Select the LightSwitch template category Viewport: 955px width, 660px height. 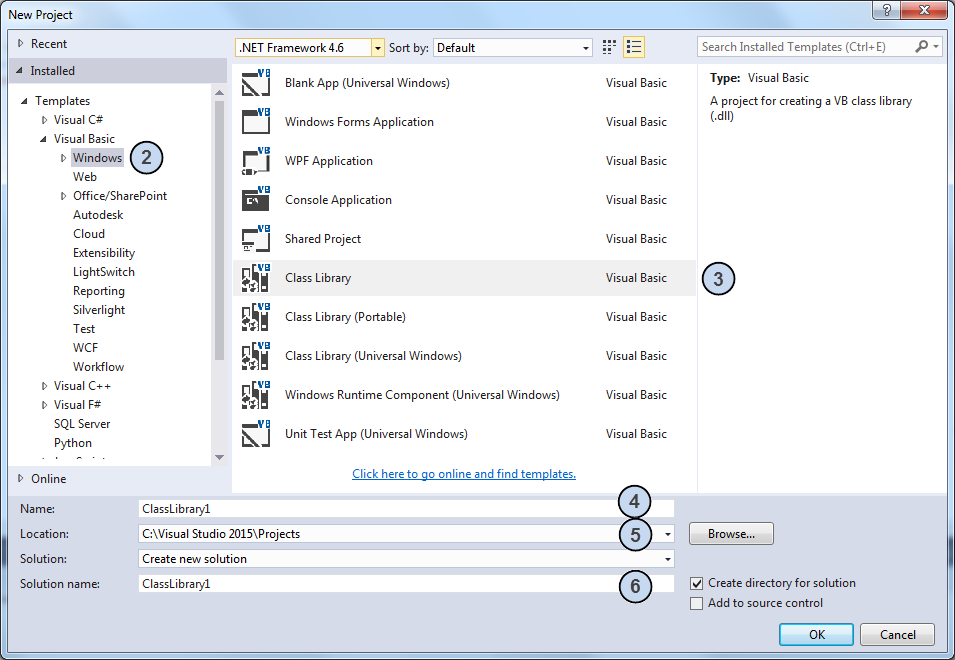(x=104, y=272)
